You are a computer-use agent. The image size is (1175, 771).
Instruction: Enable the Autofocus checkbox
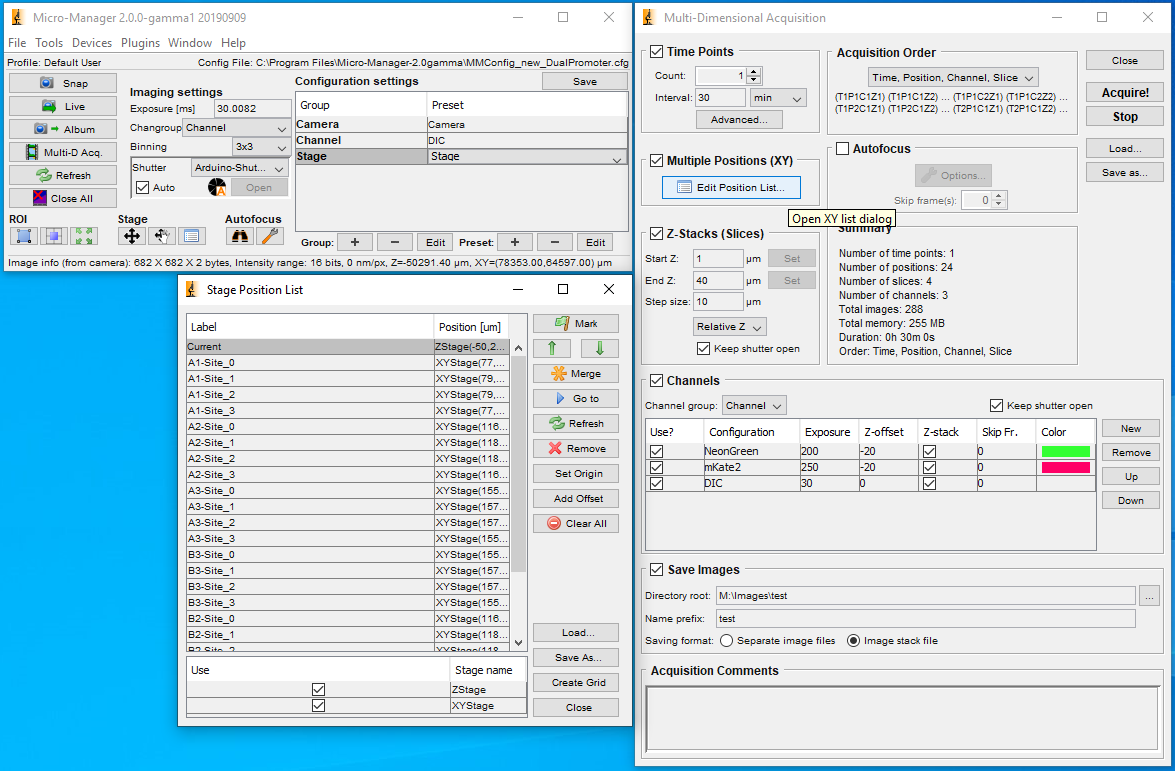(x=842, y=149)
